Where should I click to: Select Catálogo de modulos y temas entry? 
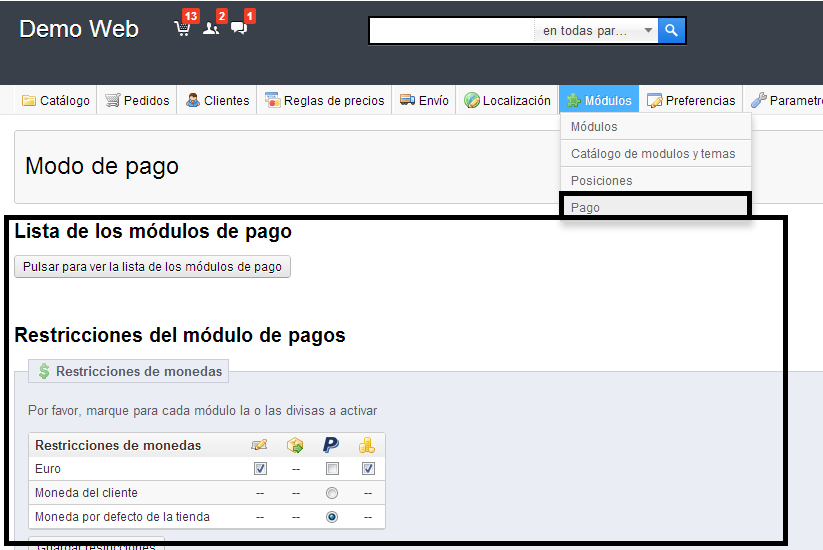[x=656, y=153]
